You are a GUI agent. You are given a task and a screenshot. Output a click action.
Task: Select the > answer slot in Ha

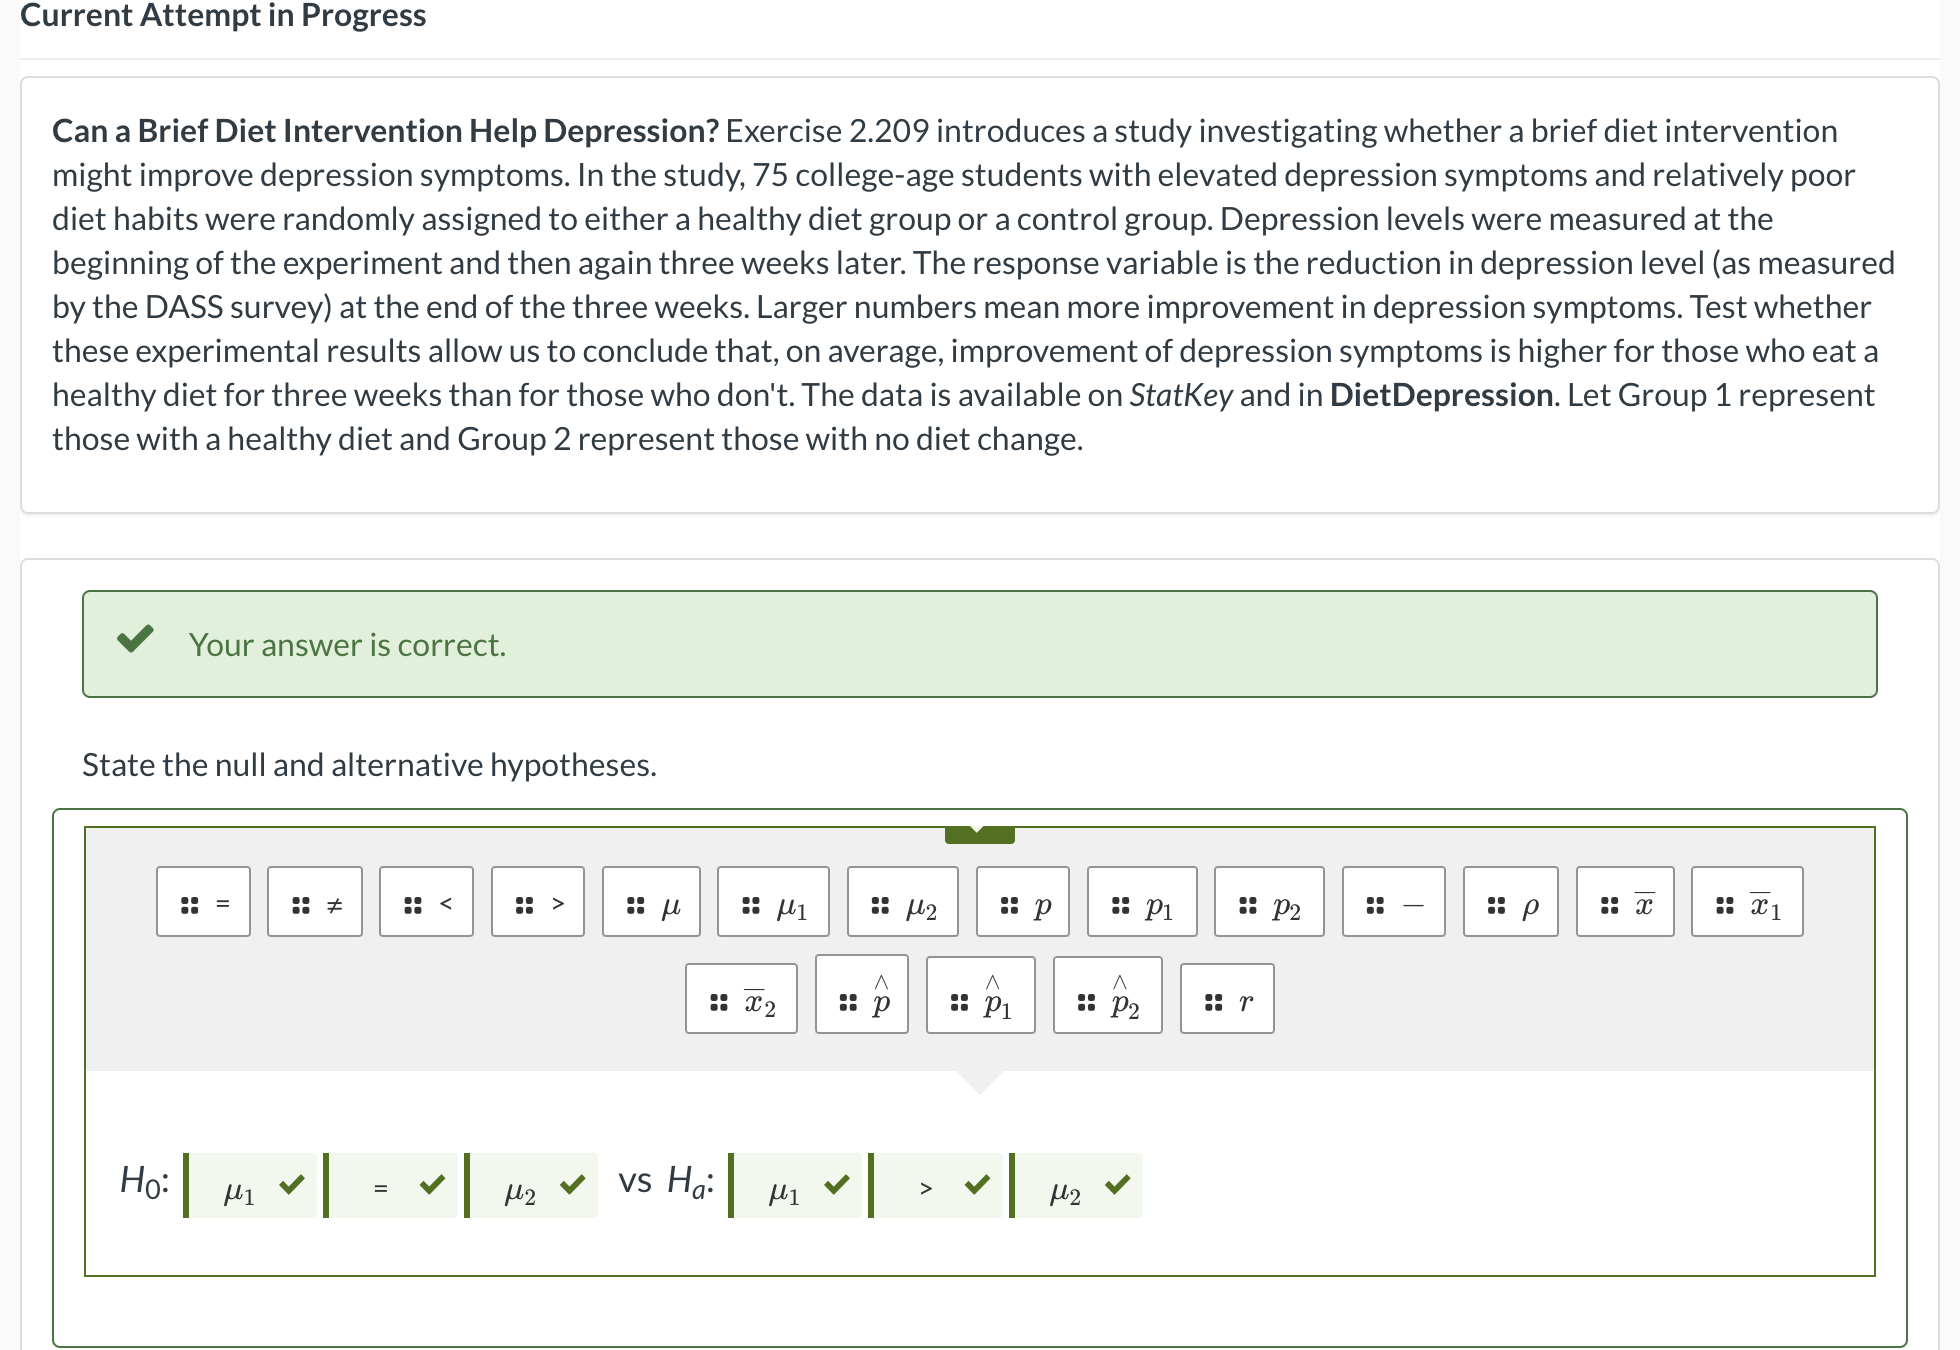(925, 1185)
